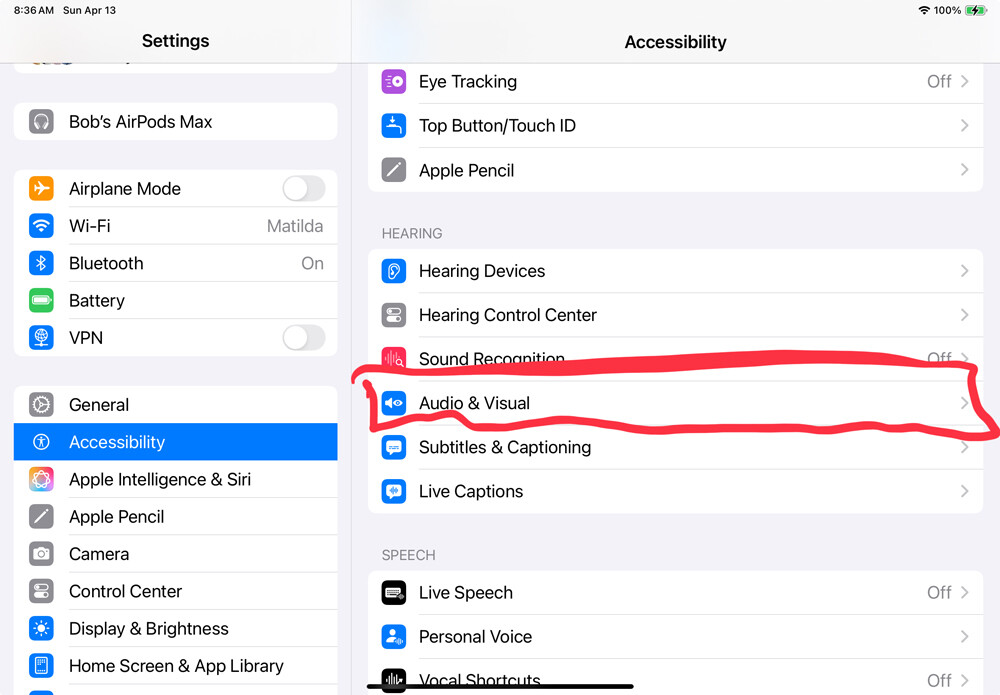The image size is (1000, 695).
Task: Tap the Eye Tracking purple icon
Action: coord(393,82)
